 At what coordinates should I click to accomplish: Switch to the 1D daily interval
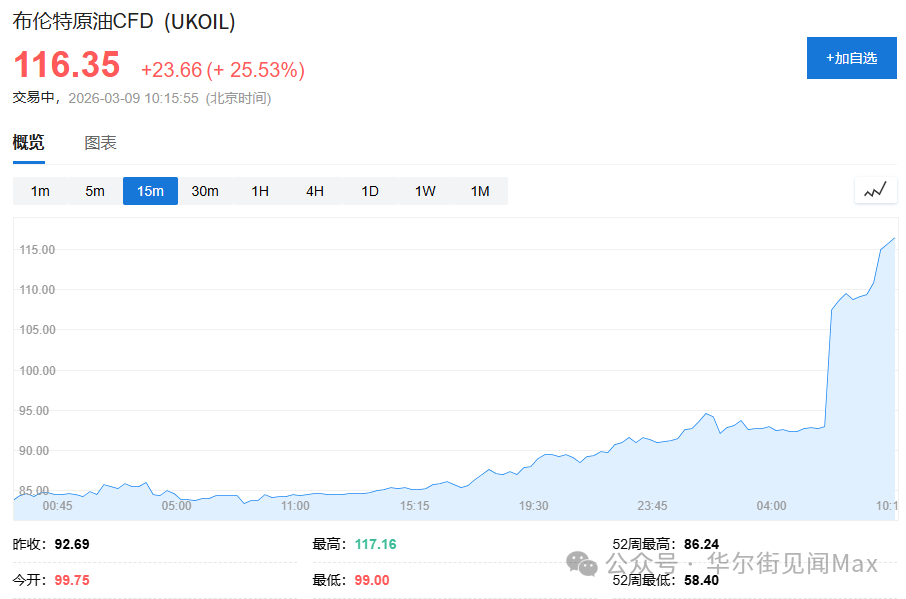pos(369,190)
